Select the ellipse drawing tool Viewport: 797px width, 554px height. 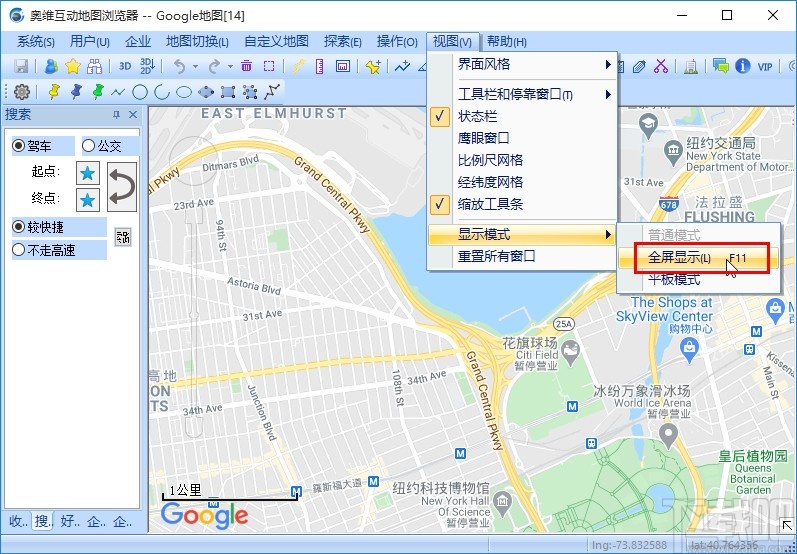[183, 92]
